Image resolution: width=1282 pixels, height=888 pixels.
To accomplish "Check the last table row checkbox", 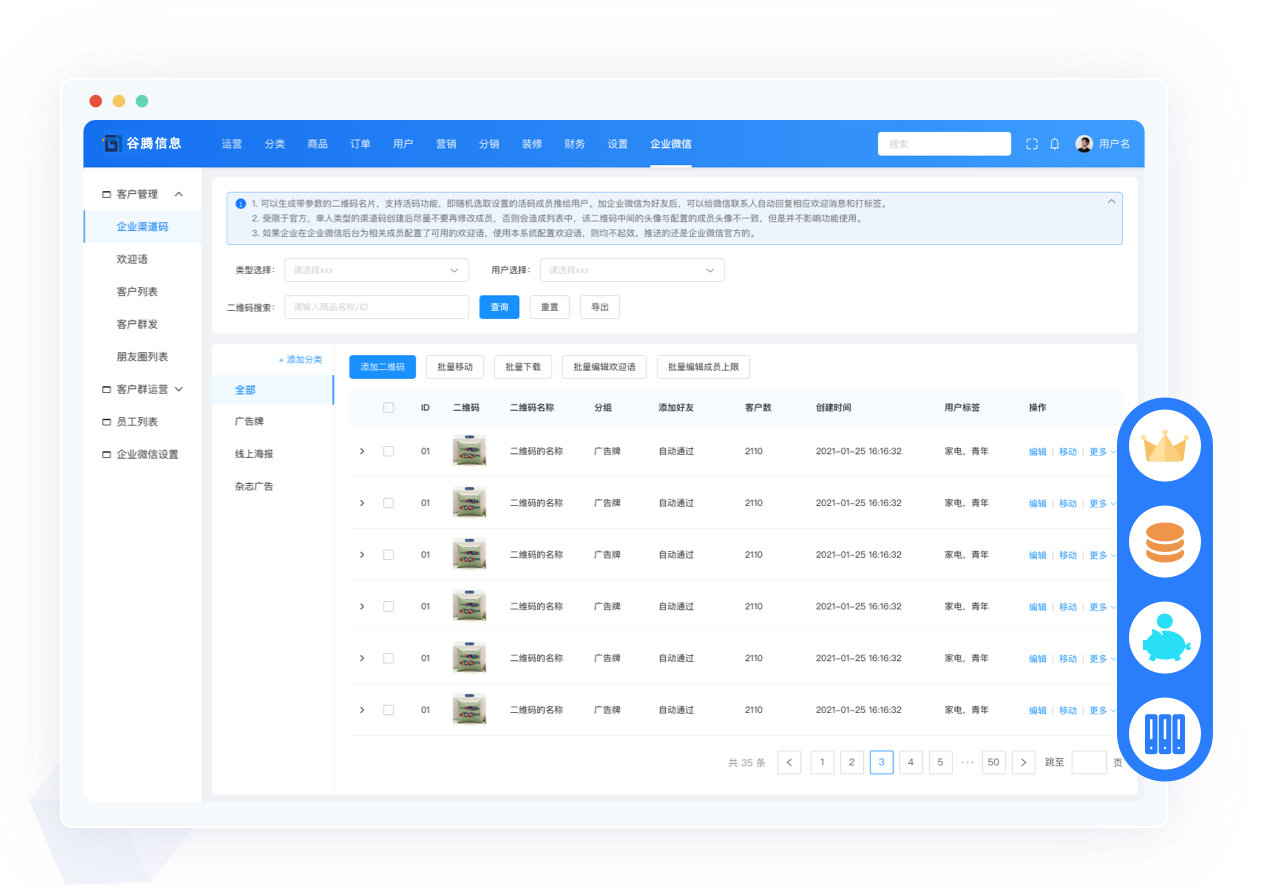I will 388,710.
